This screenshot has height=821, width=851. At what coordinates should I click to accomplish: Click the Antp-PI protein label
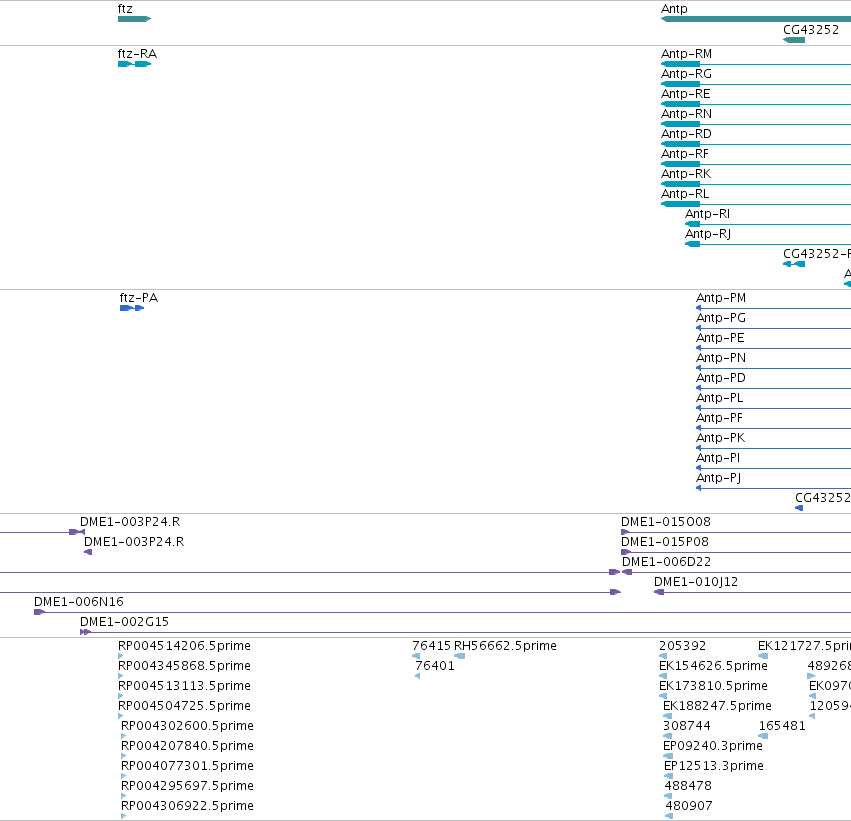coord(717,458)
